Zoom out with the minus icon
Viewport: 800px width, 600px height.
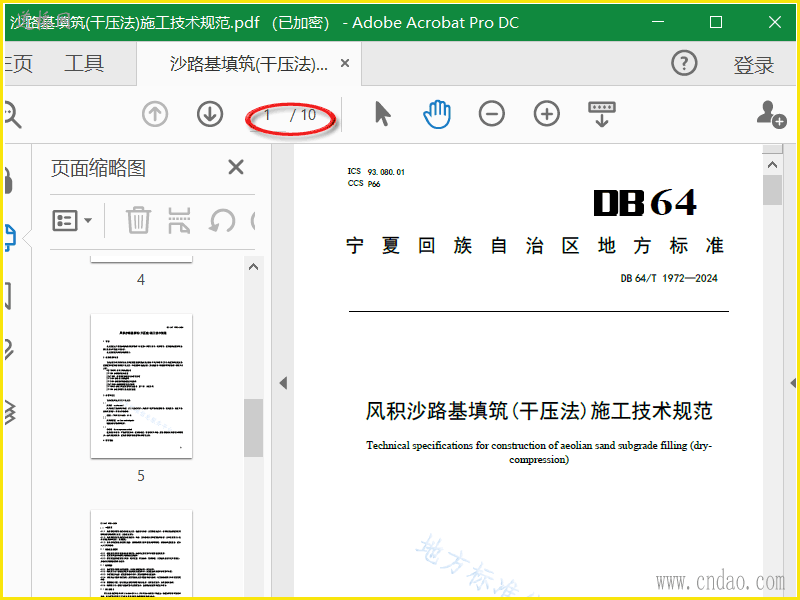tap(492, 114)
